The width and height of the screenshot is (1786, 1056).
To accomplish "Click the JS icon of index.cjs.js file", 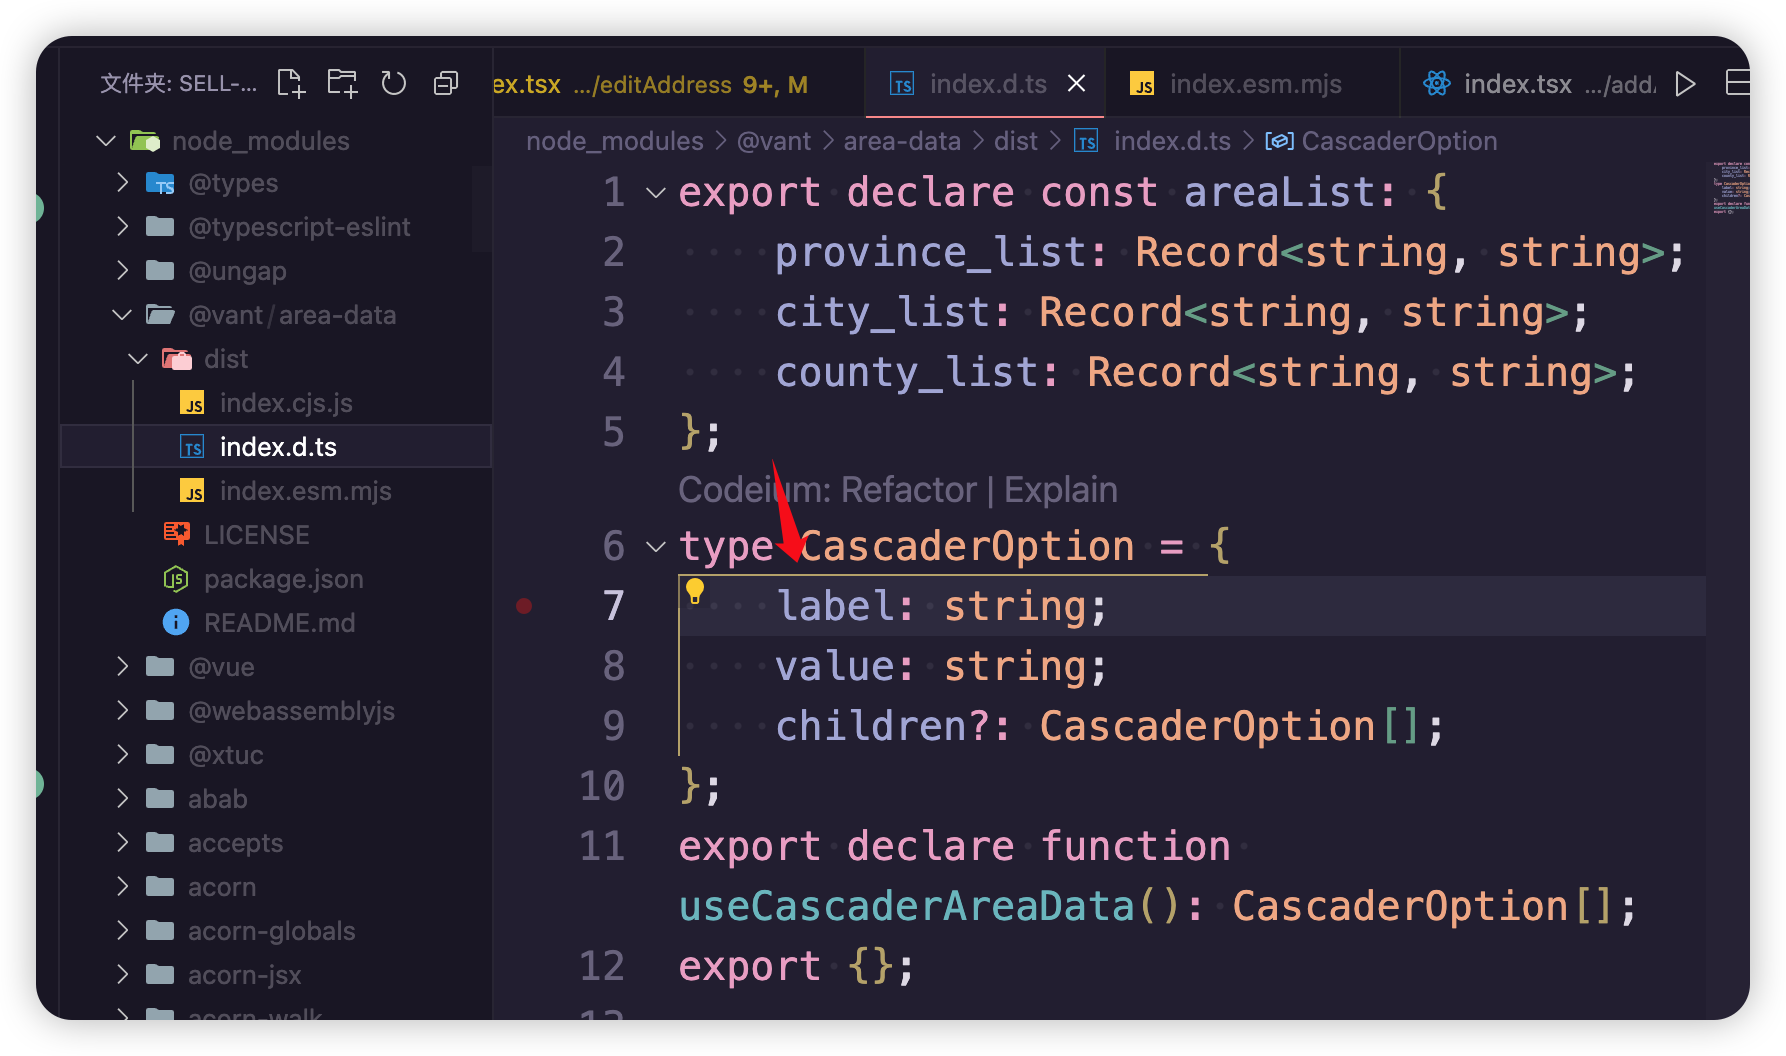I will 192,403.
